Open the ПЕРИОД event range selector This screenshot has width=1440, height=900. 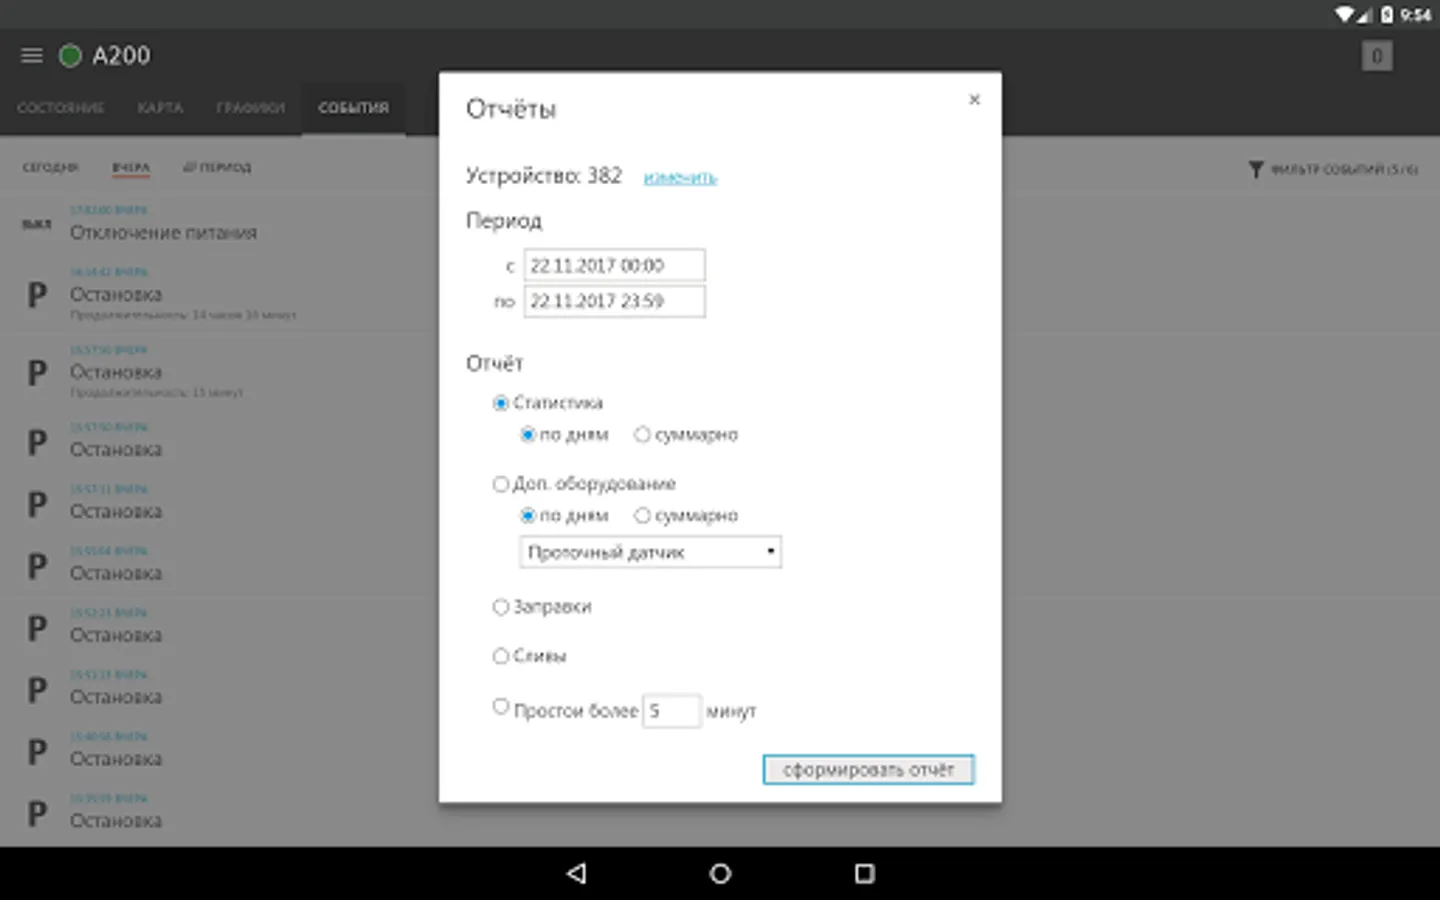coord(218,167)
